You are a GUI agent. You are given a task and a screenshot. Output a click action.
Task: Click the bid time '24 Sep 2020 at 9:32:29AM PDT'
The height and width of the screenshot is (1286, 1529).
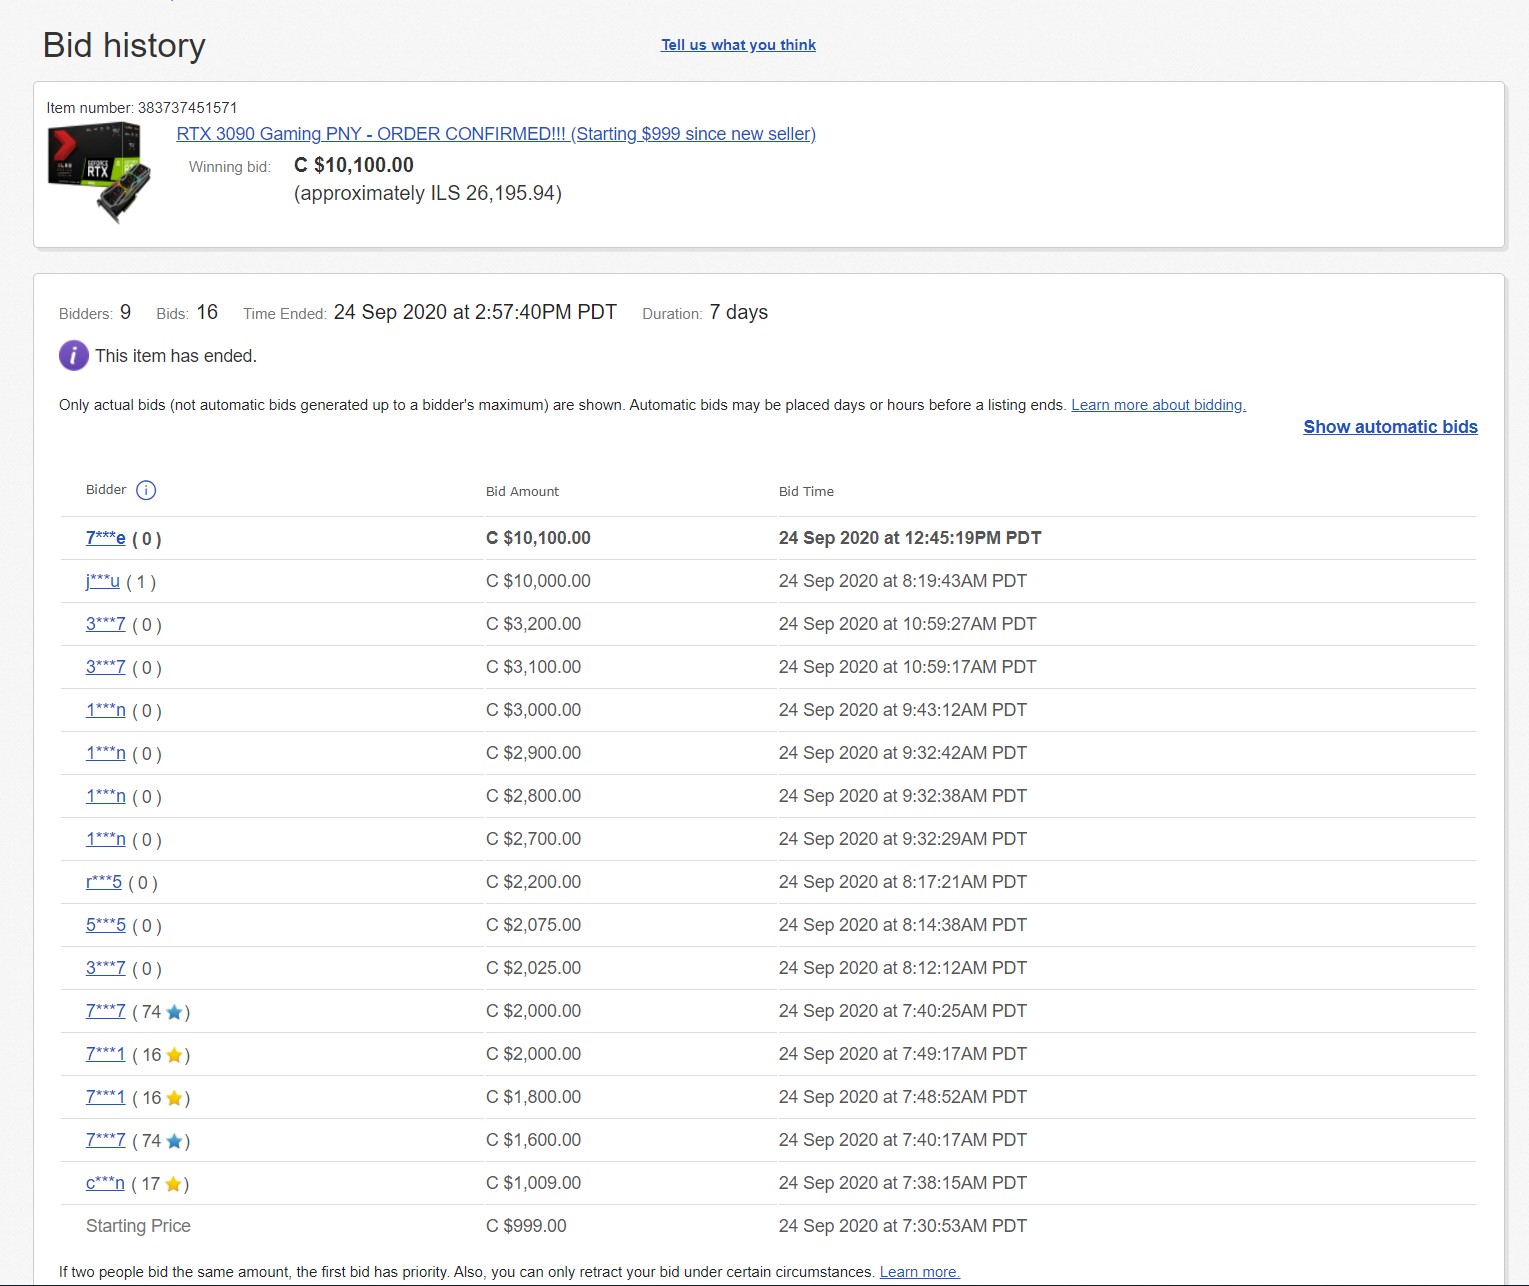(x=903, y=839)
